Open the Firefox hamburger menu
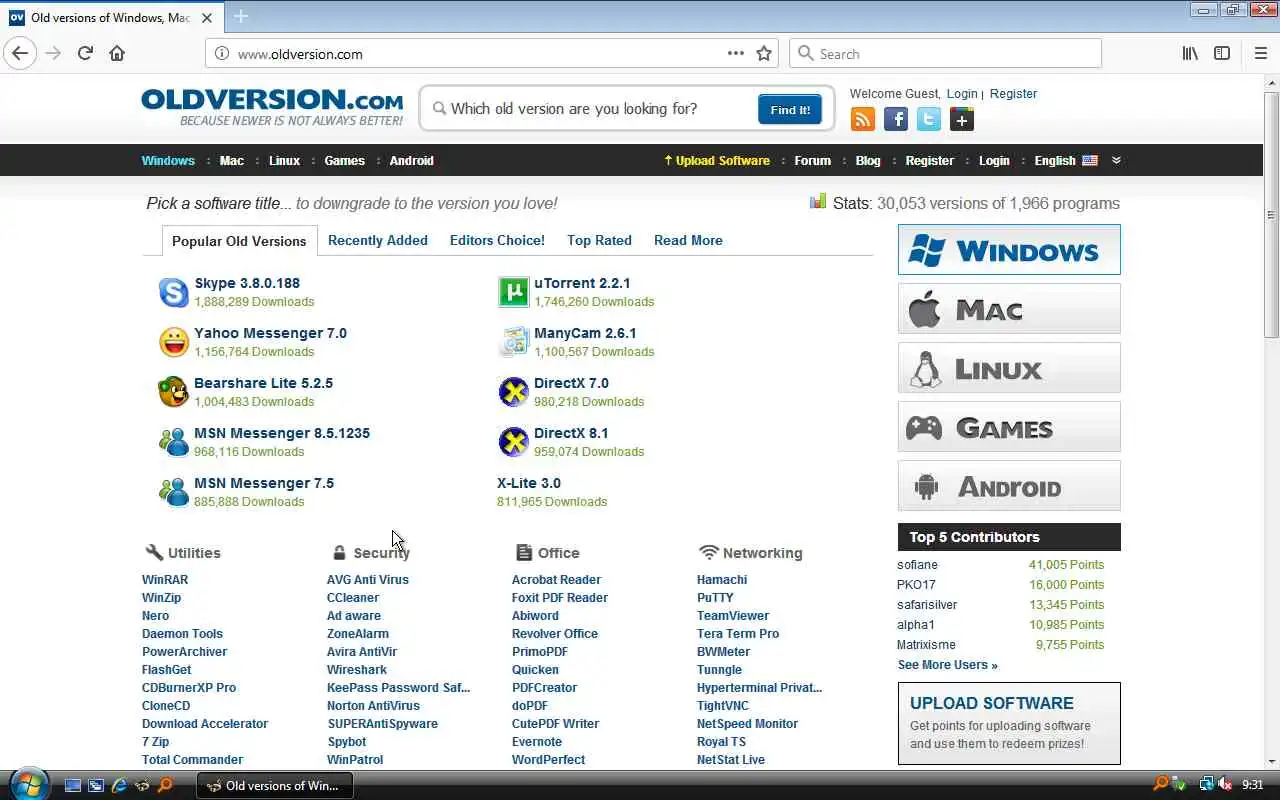 (1260, 54)
